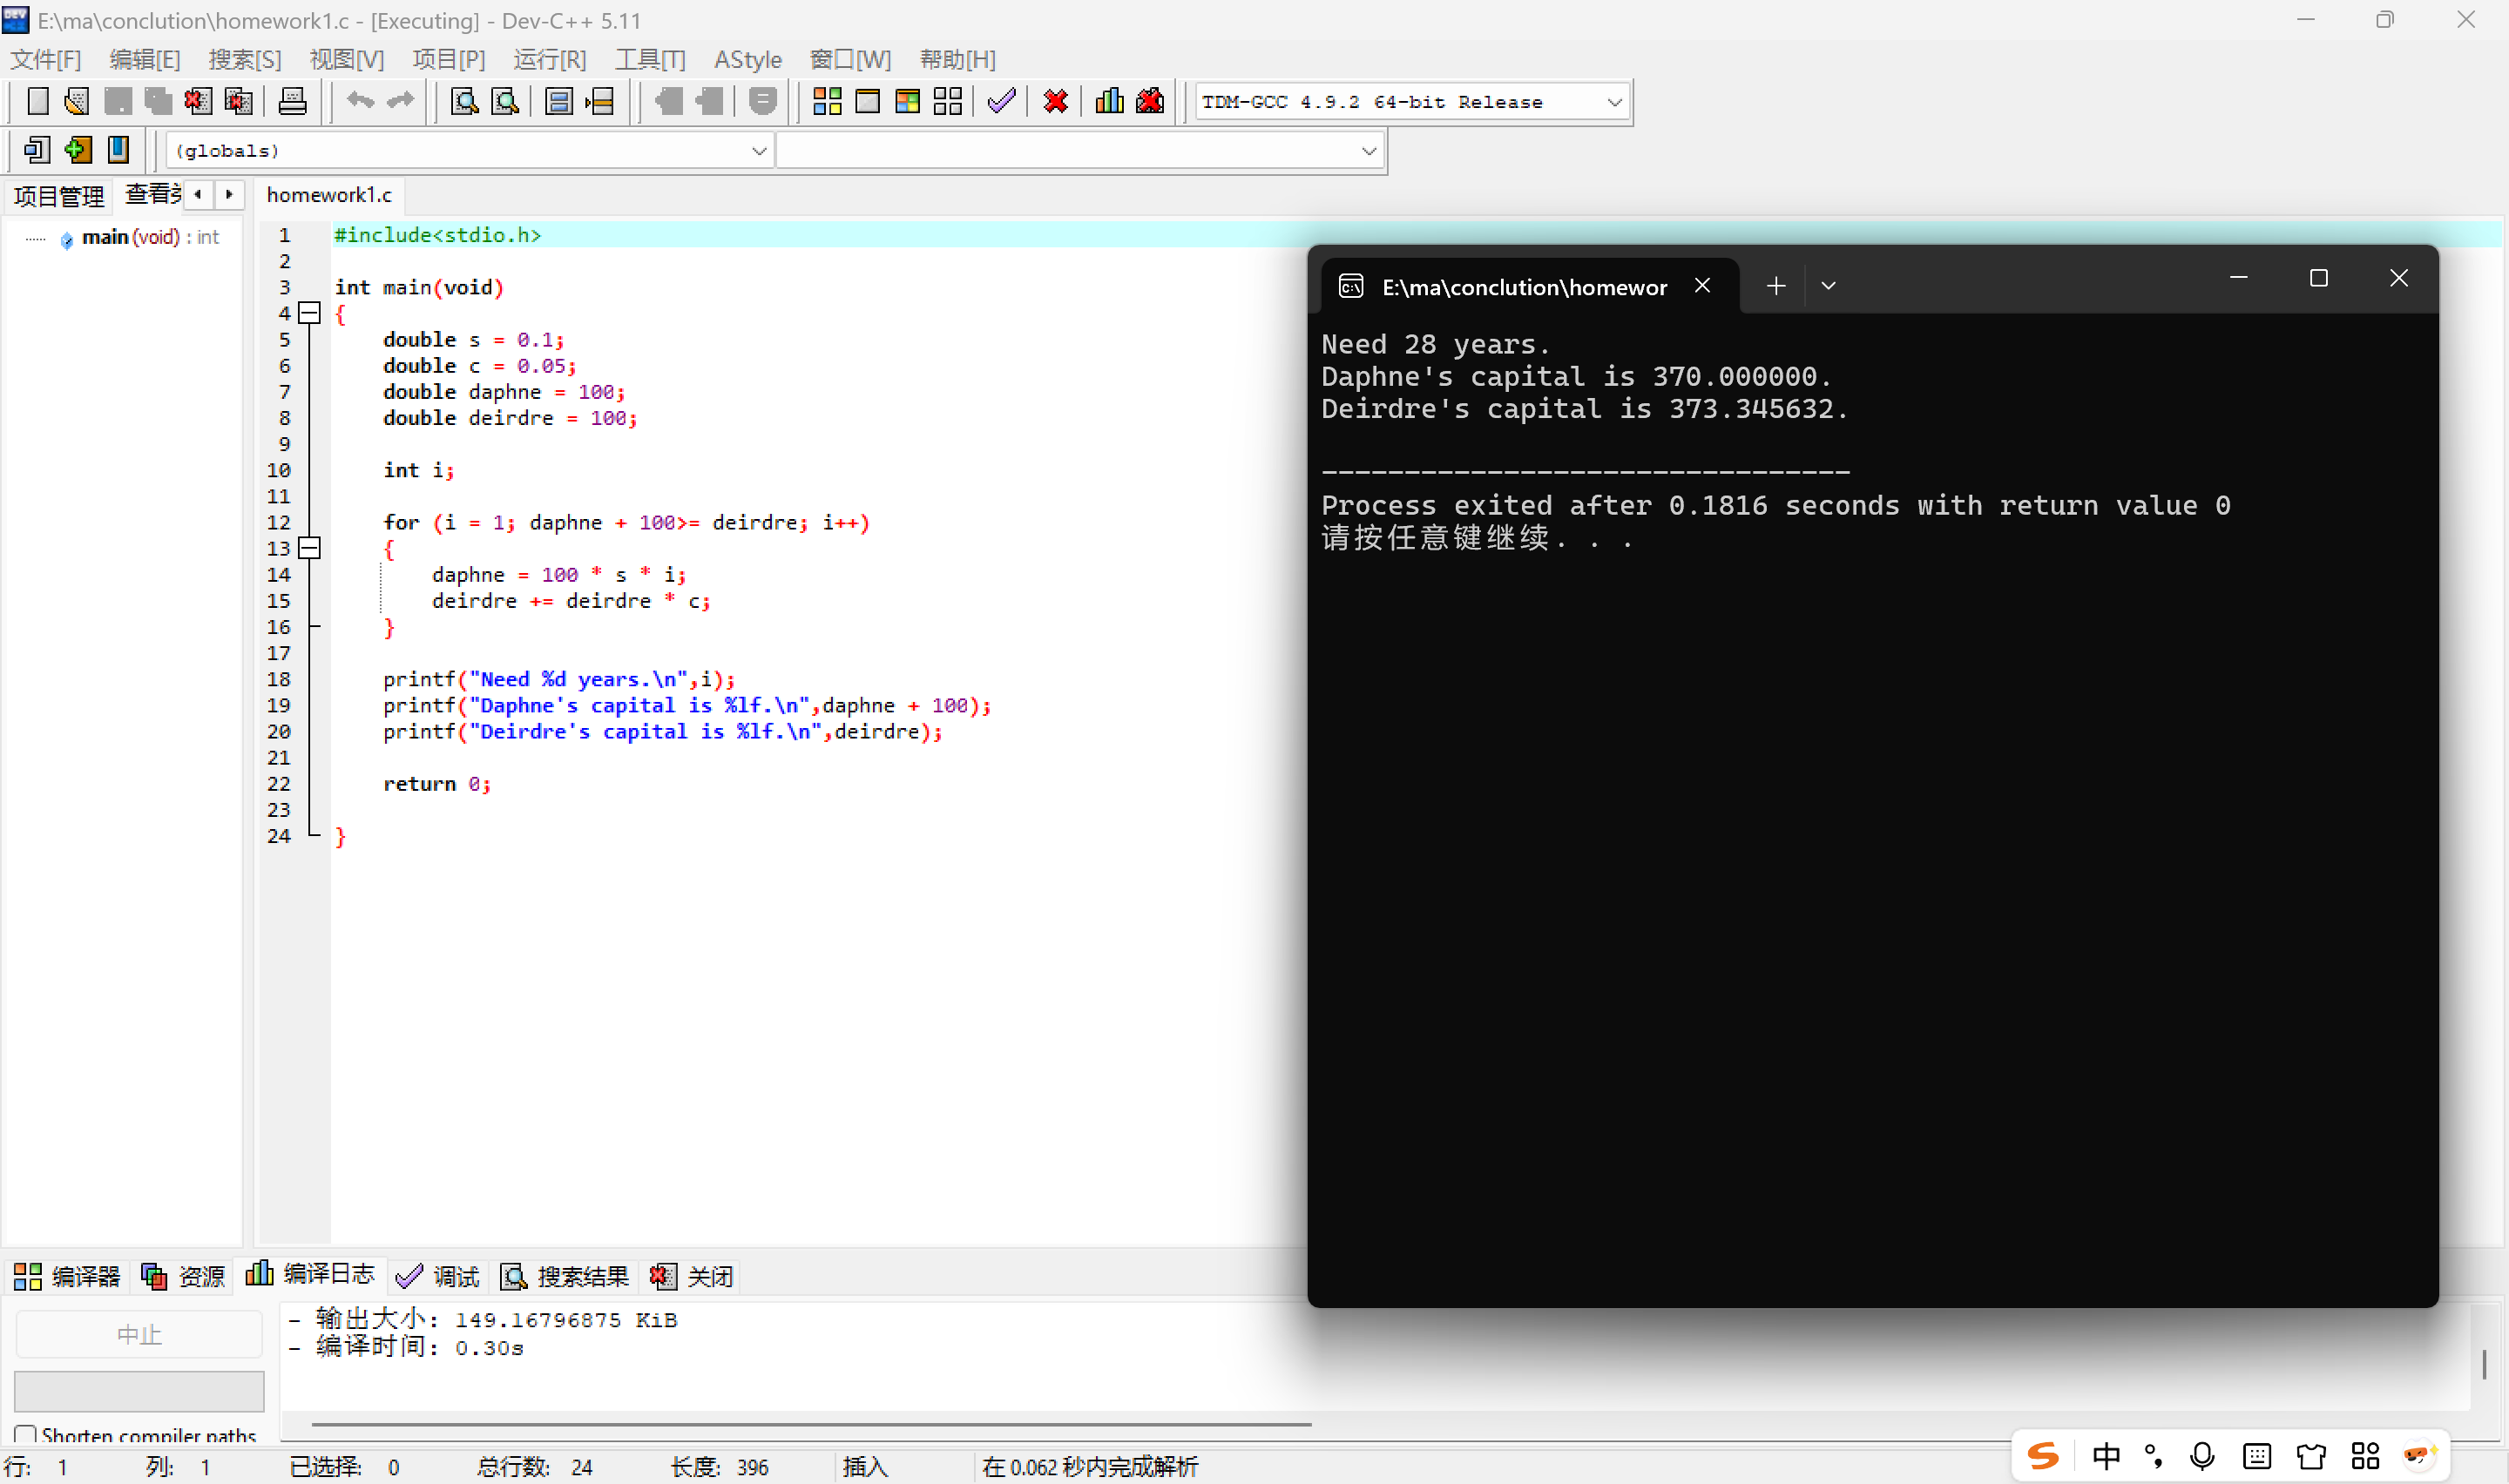Click the Compile four-squares toolbar icon
Image resolution: width=2509 pixels, height=1484 pixels.
(x=826, y=101)
